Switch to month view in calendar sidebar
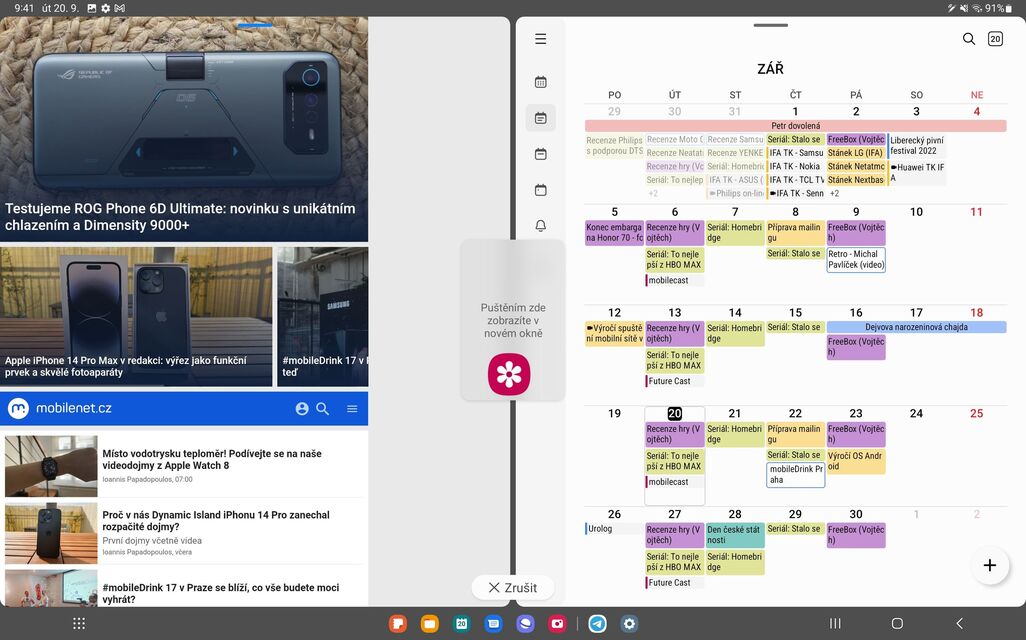Screen dimensions: 1026x640 click(540, 117)
